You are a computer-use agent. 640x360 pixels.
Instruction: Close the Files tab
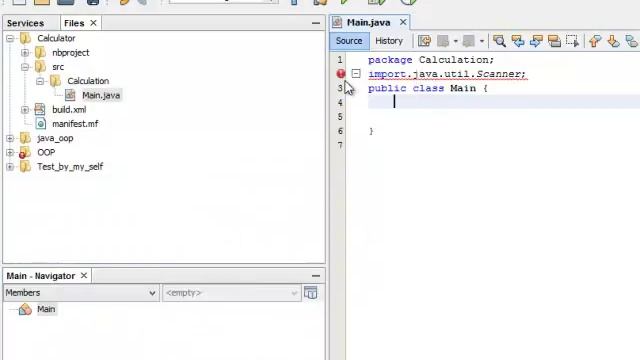coord(93,23)
